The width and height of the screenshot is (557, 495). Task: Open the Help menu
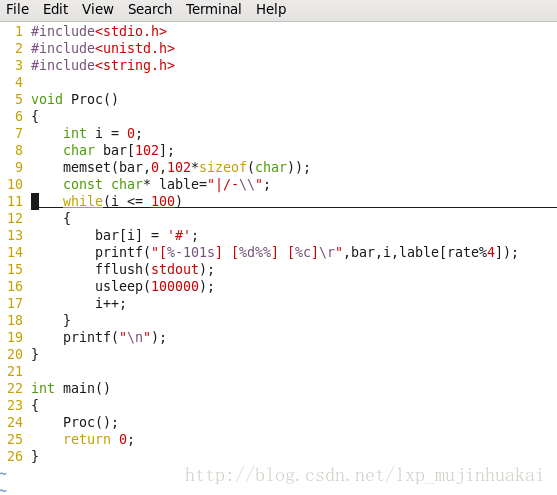271,9
